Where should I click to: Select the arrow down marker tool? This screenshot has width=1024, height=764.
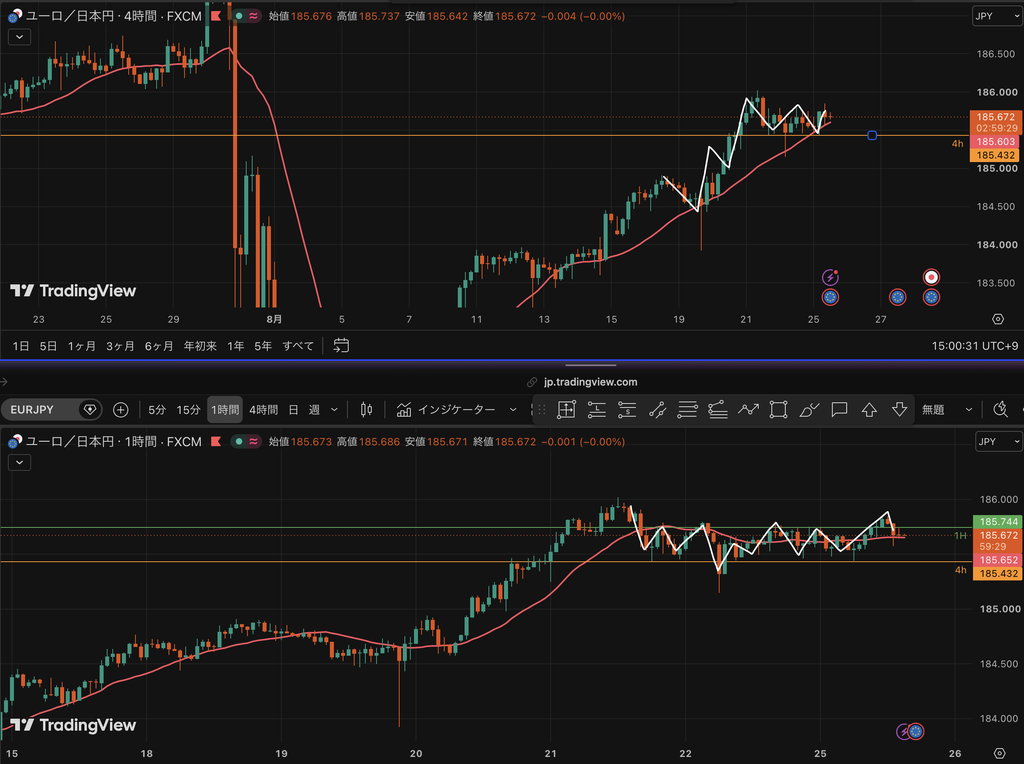pyautogui.click(x=899, y=409)
